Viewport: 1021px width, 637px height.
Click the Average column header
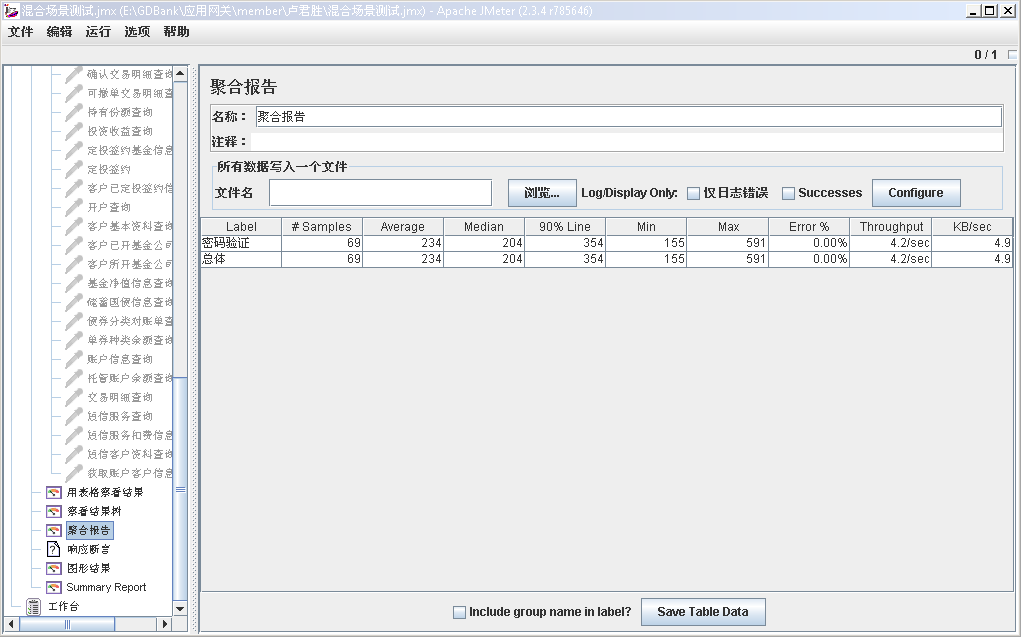pos(402,227)
